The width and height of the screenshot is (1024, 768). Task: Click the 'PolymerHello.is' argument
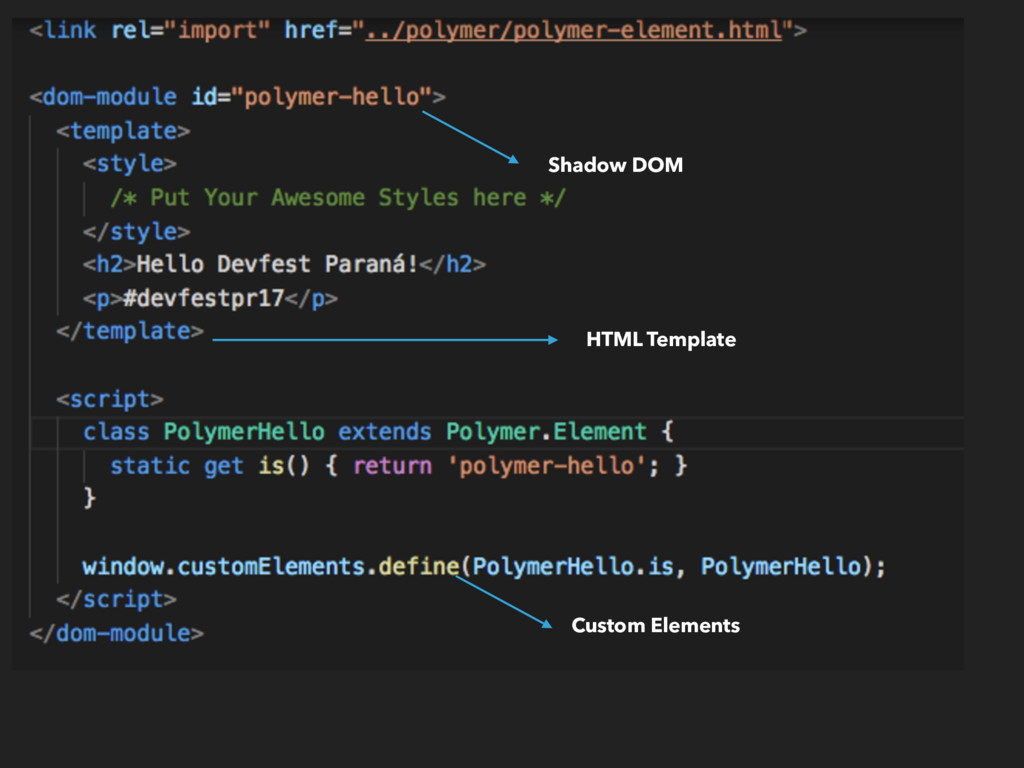click(573, 566)
